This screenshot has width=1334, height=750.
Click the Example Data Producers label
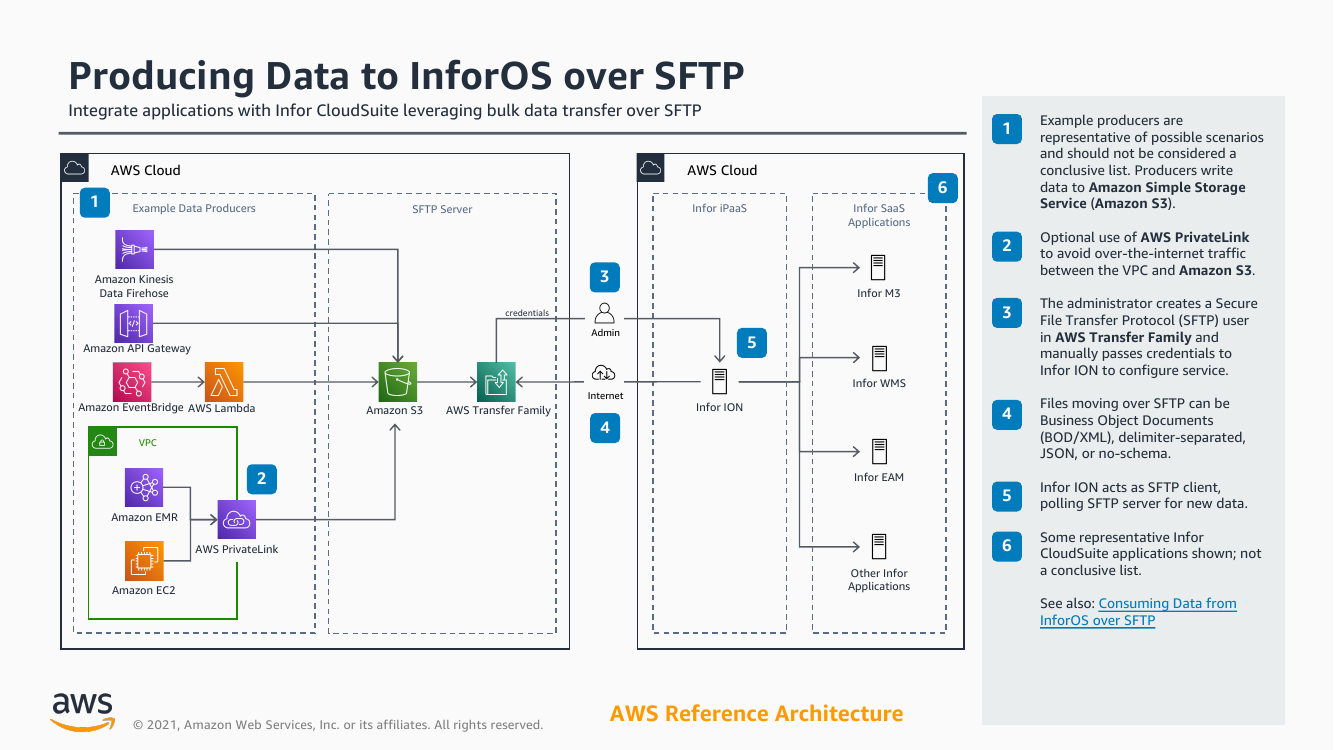tap(194, 208)
